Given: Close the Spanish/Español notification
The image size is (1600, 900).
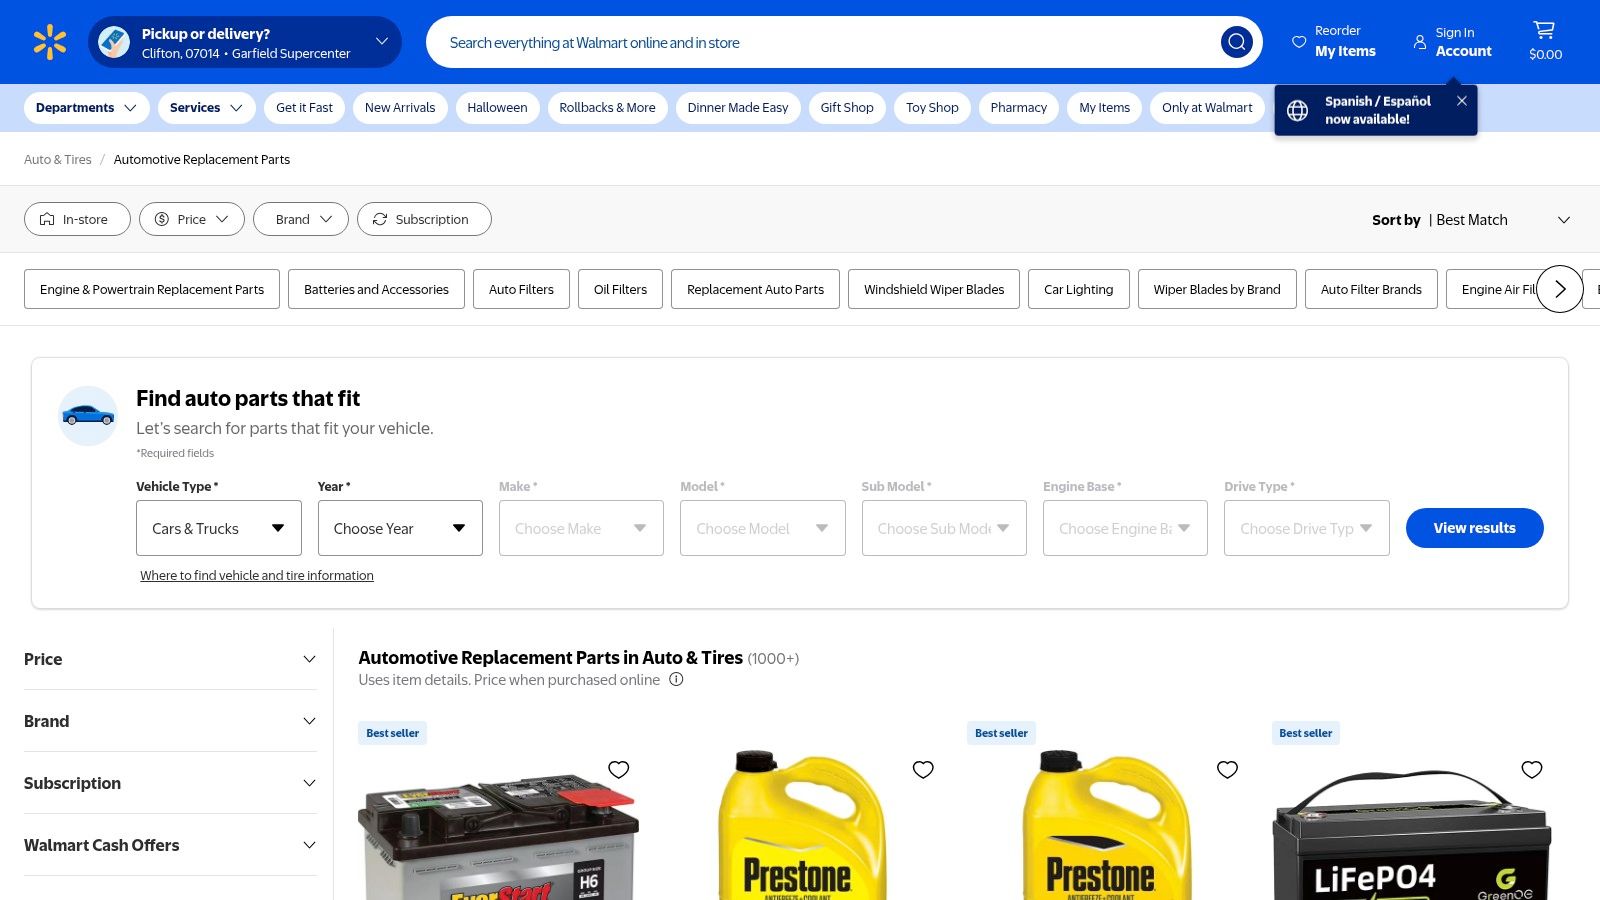Looking at the screenshot, I should pos(1462,101).
